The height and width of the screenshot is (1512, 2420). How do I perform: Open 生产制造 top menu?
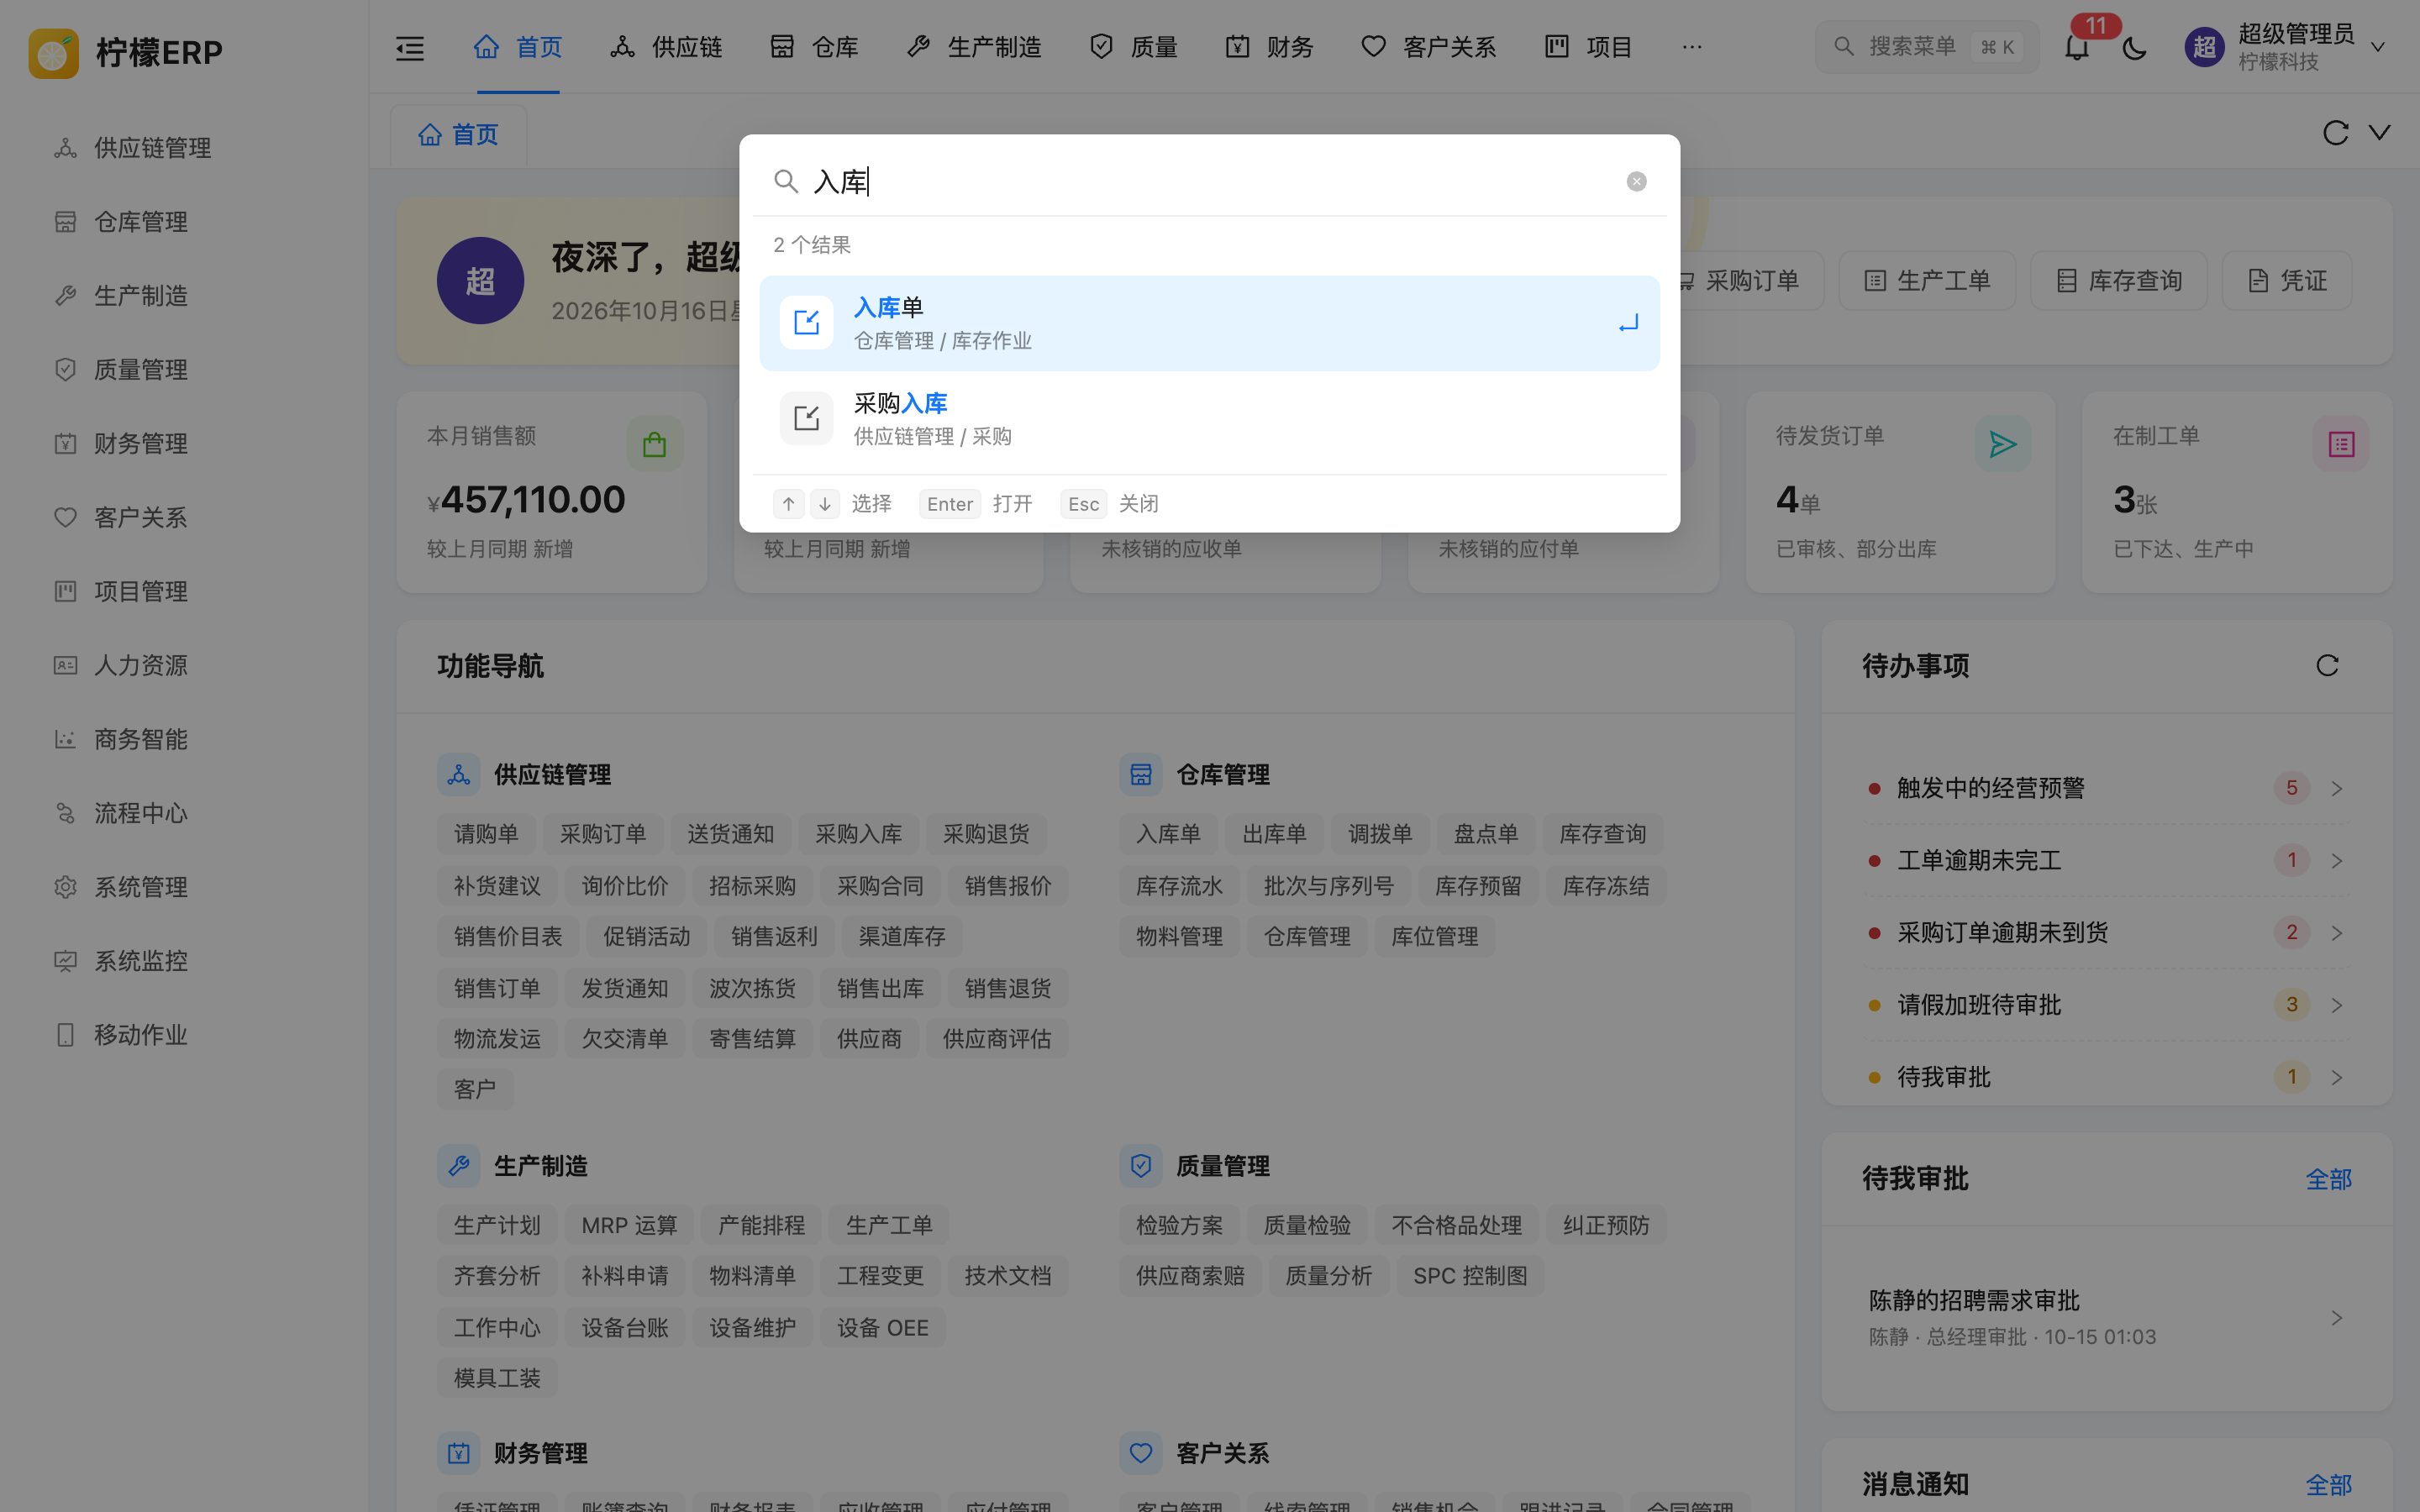pyautogui.click(x=974, y=47)
